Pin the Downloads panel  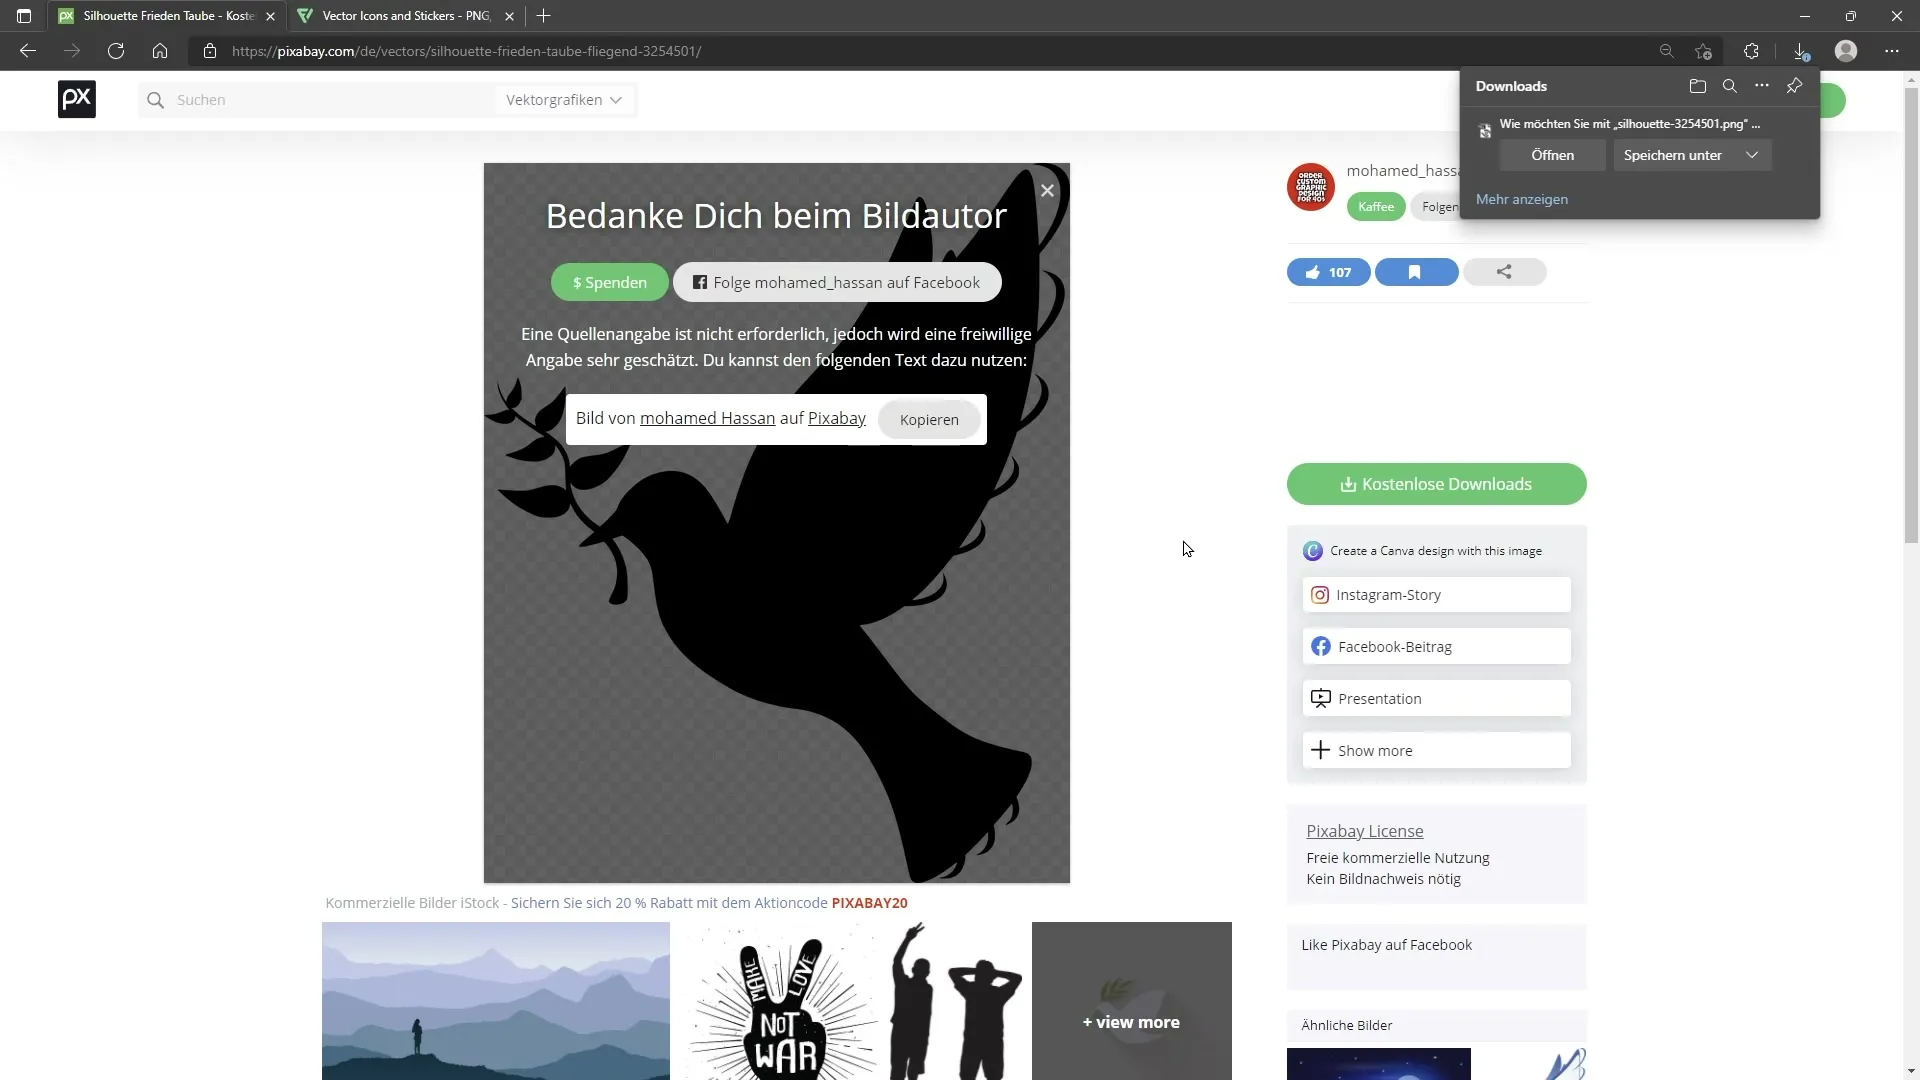[1795, 86]
